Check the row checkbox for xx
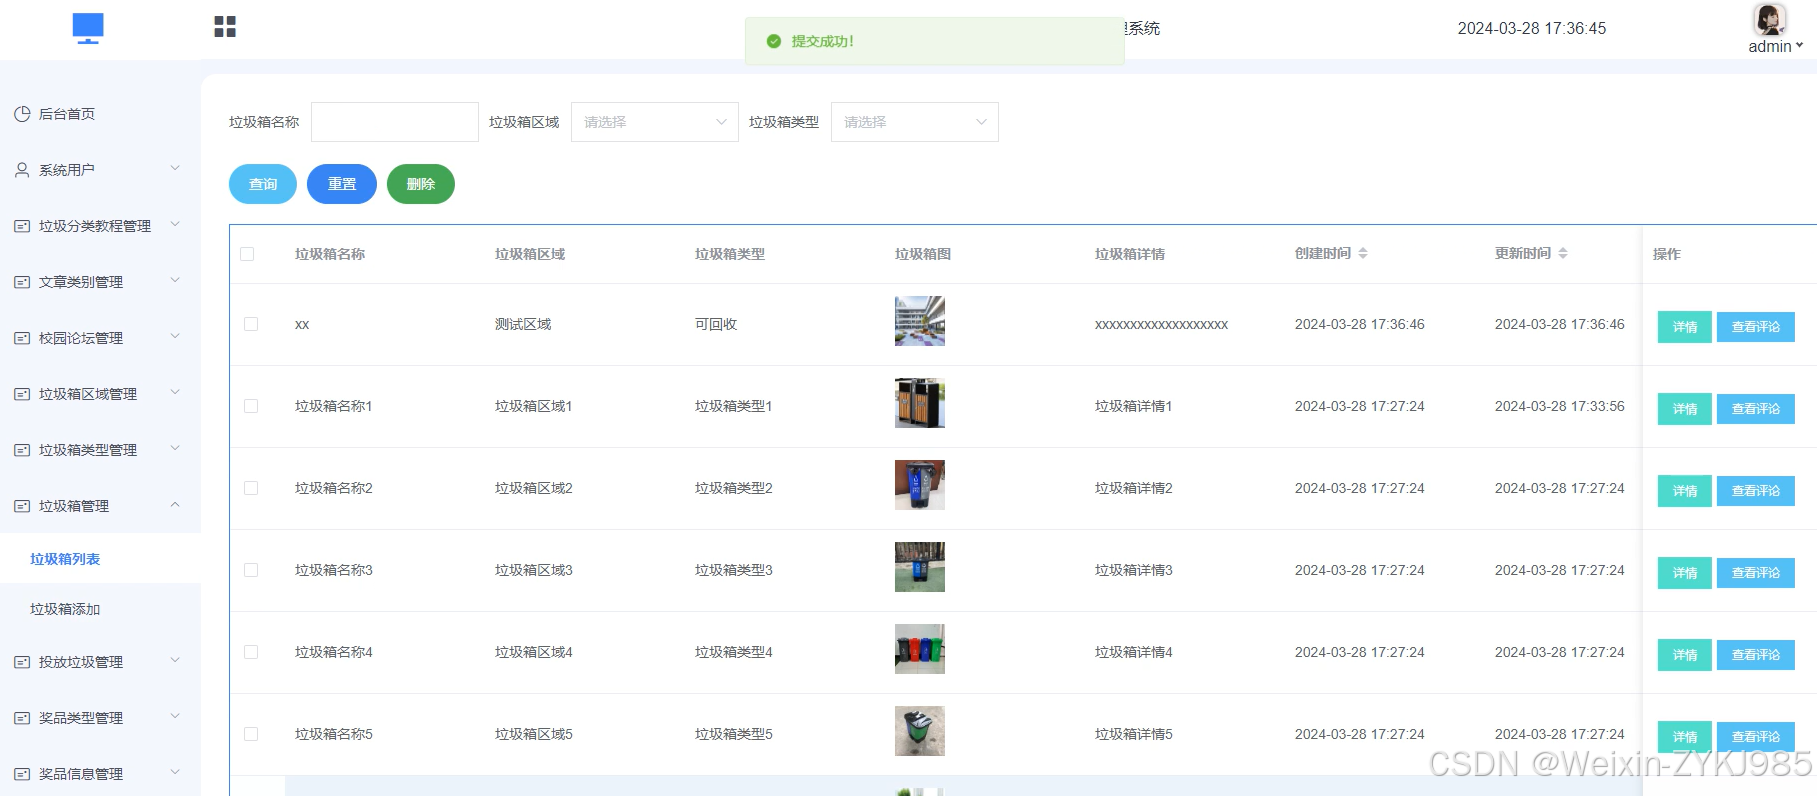 pos(251,324)
